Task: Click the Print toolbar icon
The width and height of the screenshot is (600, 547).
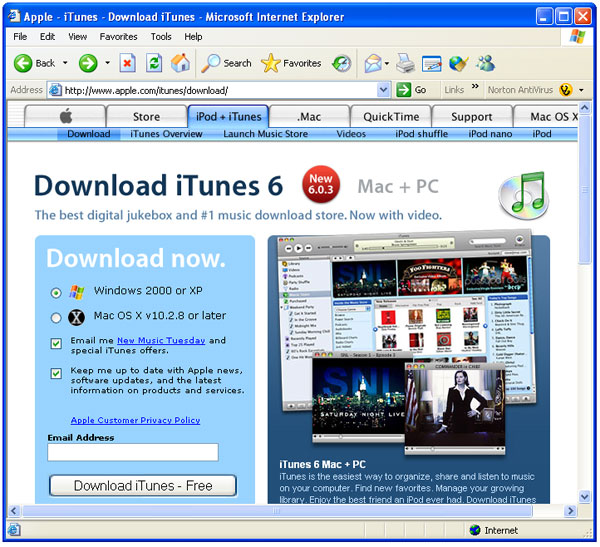Action: pos(405,63)
